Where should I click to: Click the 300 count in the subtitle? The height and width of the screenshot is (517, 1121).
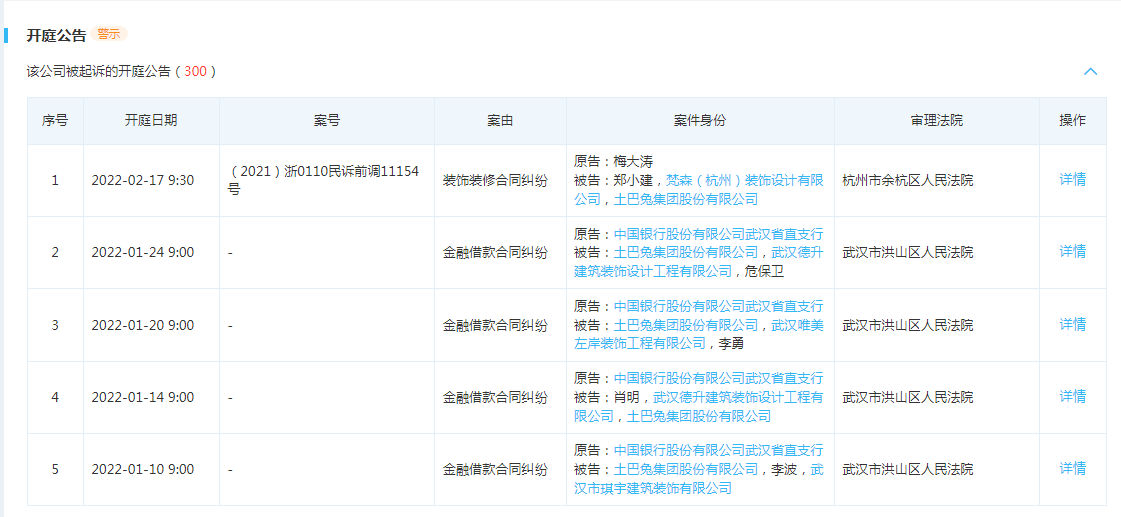click(x=195, y=72)
